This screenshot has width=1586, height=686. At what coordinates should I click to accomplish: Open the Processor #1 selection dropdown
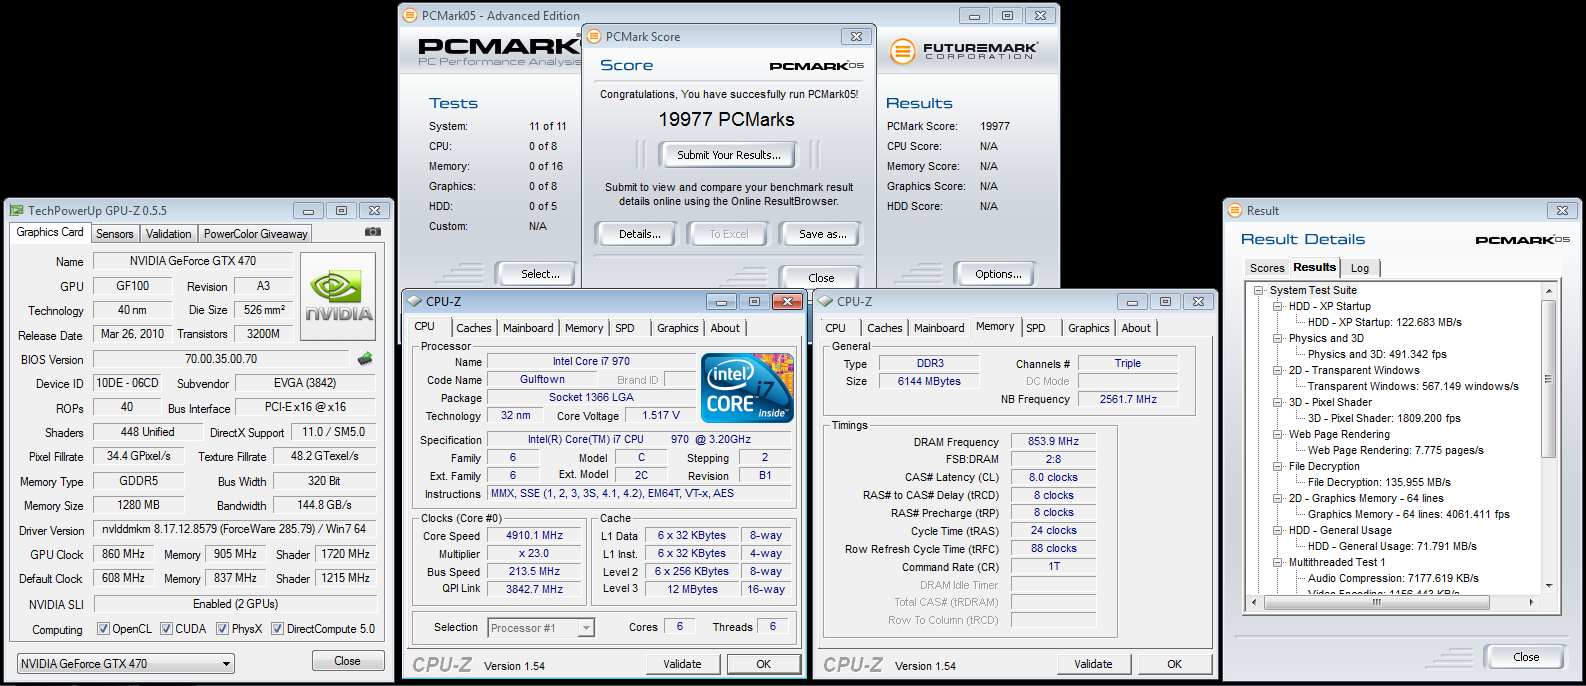(x=542, y=628)
